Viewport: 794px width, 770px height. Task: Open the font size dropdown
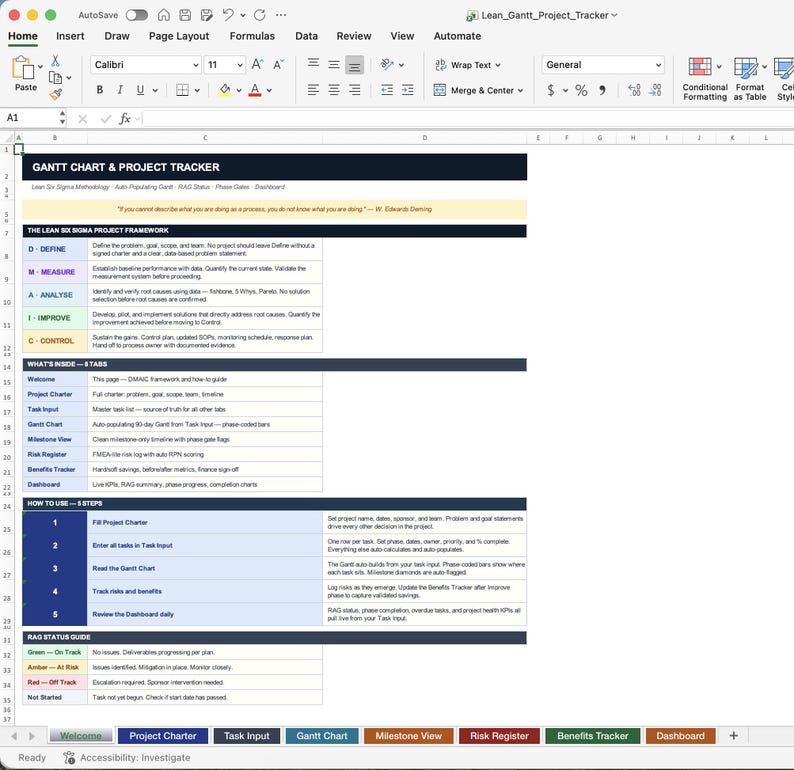click(x=240, y=65)
